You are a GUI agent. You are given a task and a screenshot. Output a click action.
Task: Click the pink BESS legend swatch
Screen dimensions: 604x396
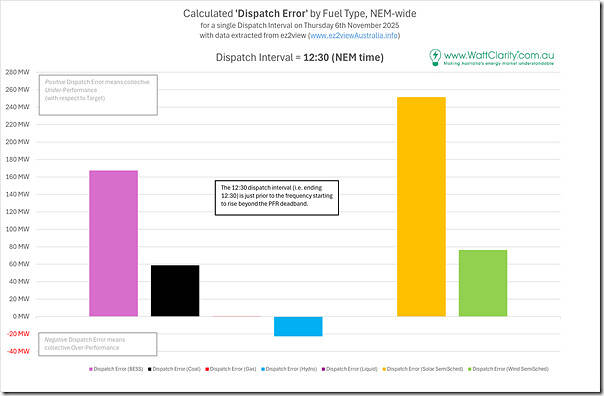coord(91,369)
